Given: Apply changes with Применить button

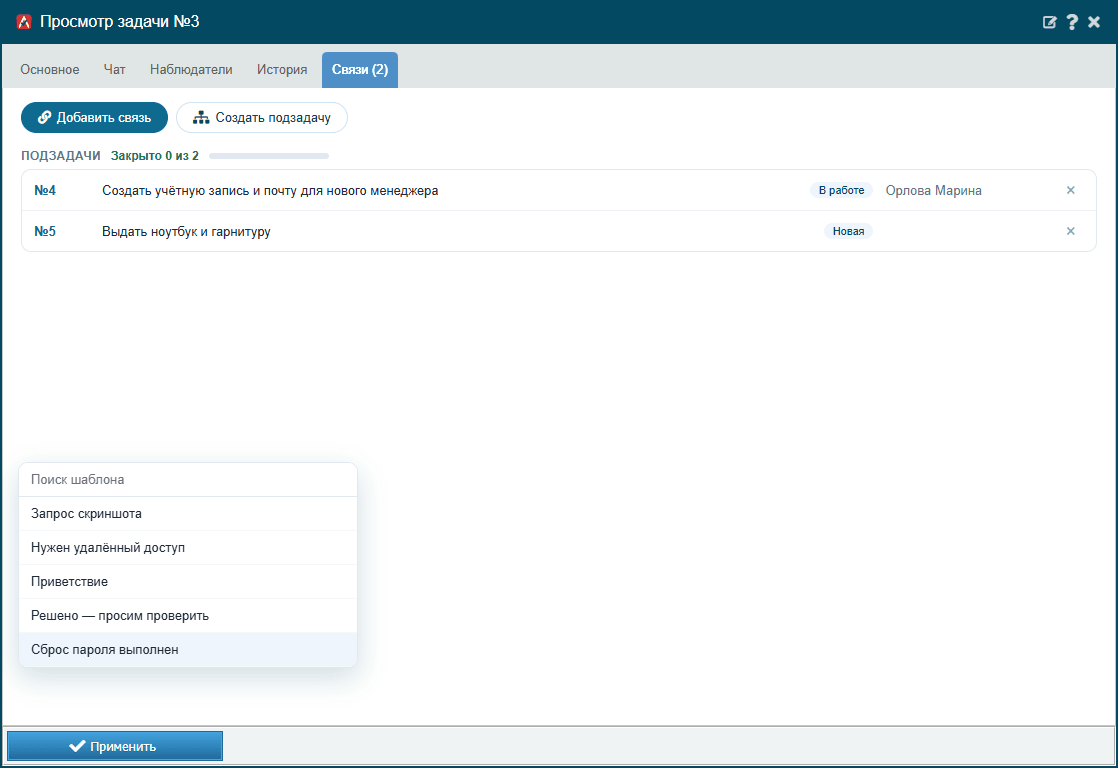Looking at the screenshot, I should coord(115,746).
